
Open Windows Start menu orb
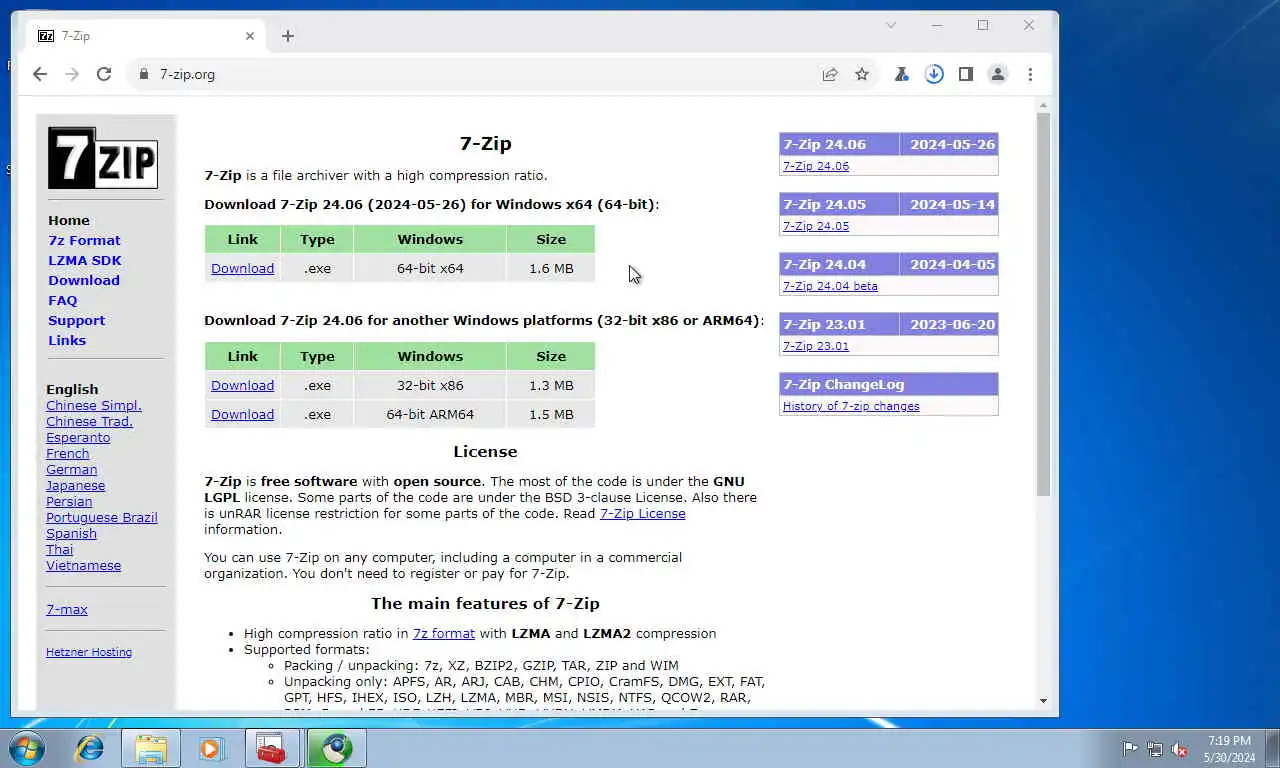27,748
